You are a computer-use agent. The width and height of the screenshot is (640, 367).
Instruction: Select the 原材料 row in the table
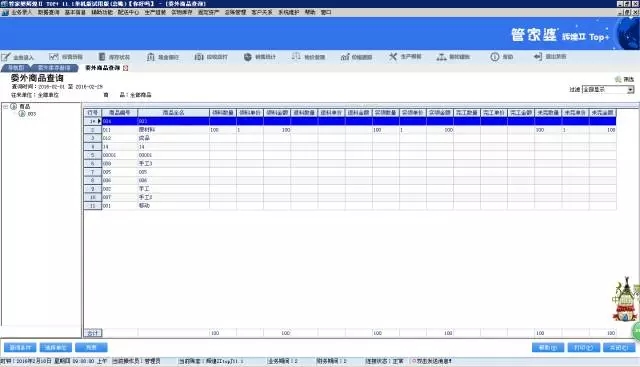[350, 130]
